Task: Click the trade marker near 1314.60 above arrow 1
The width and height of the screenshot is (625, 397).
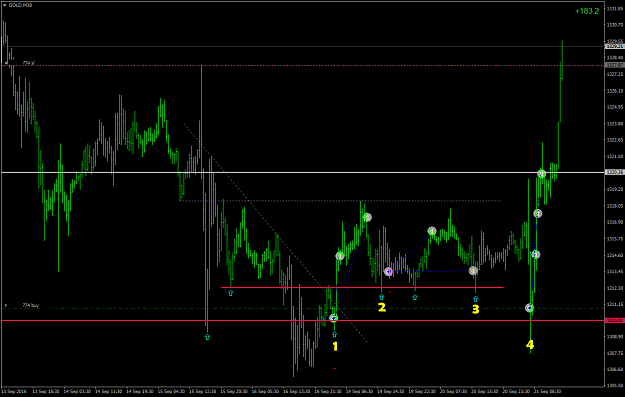Action: tap(340, 256)
